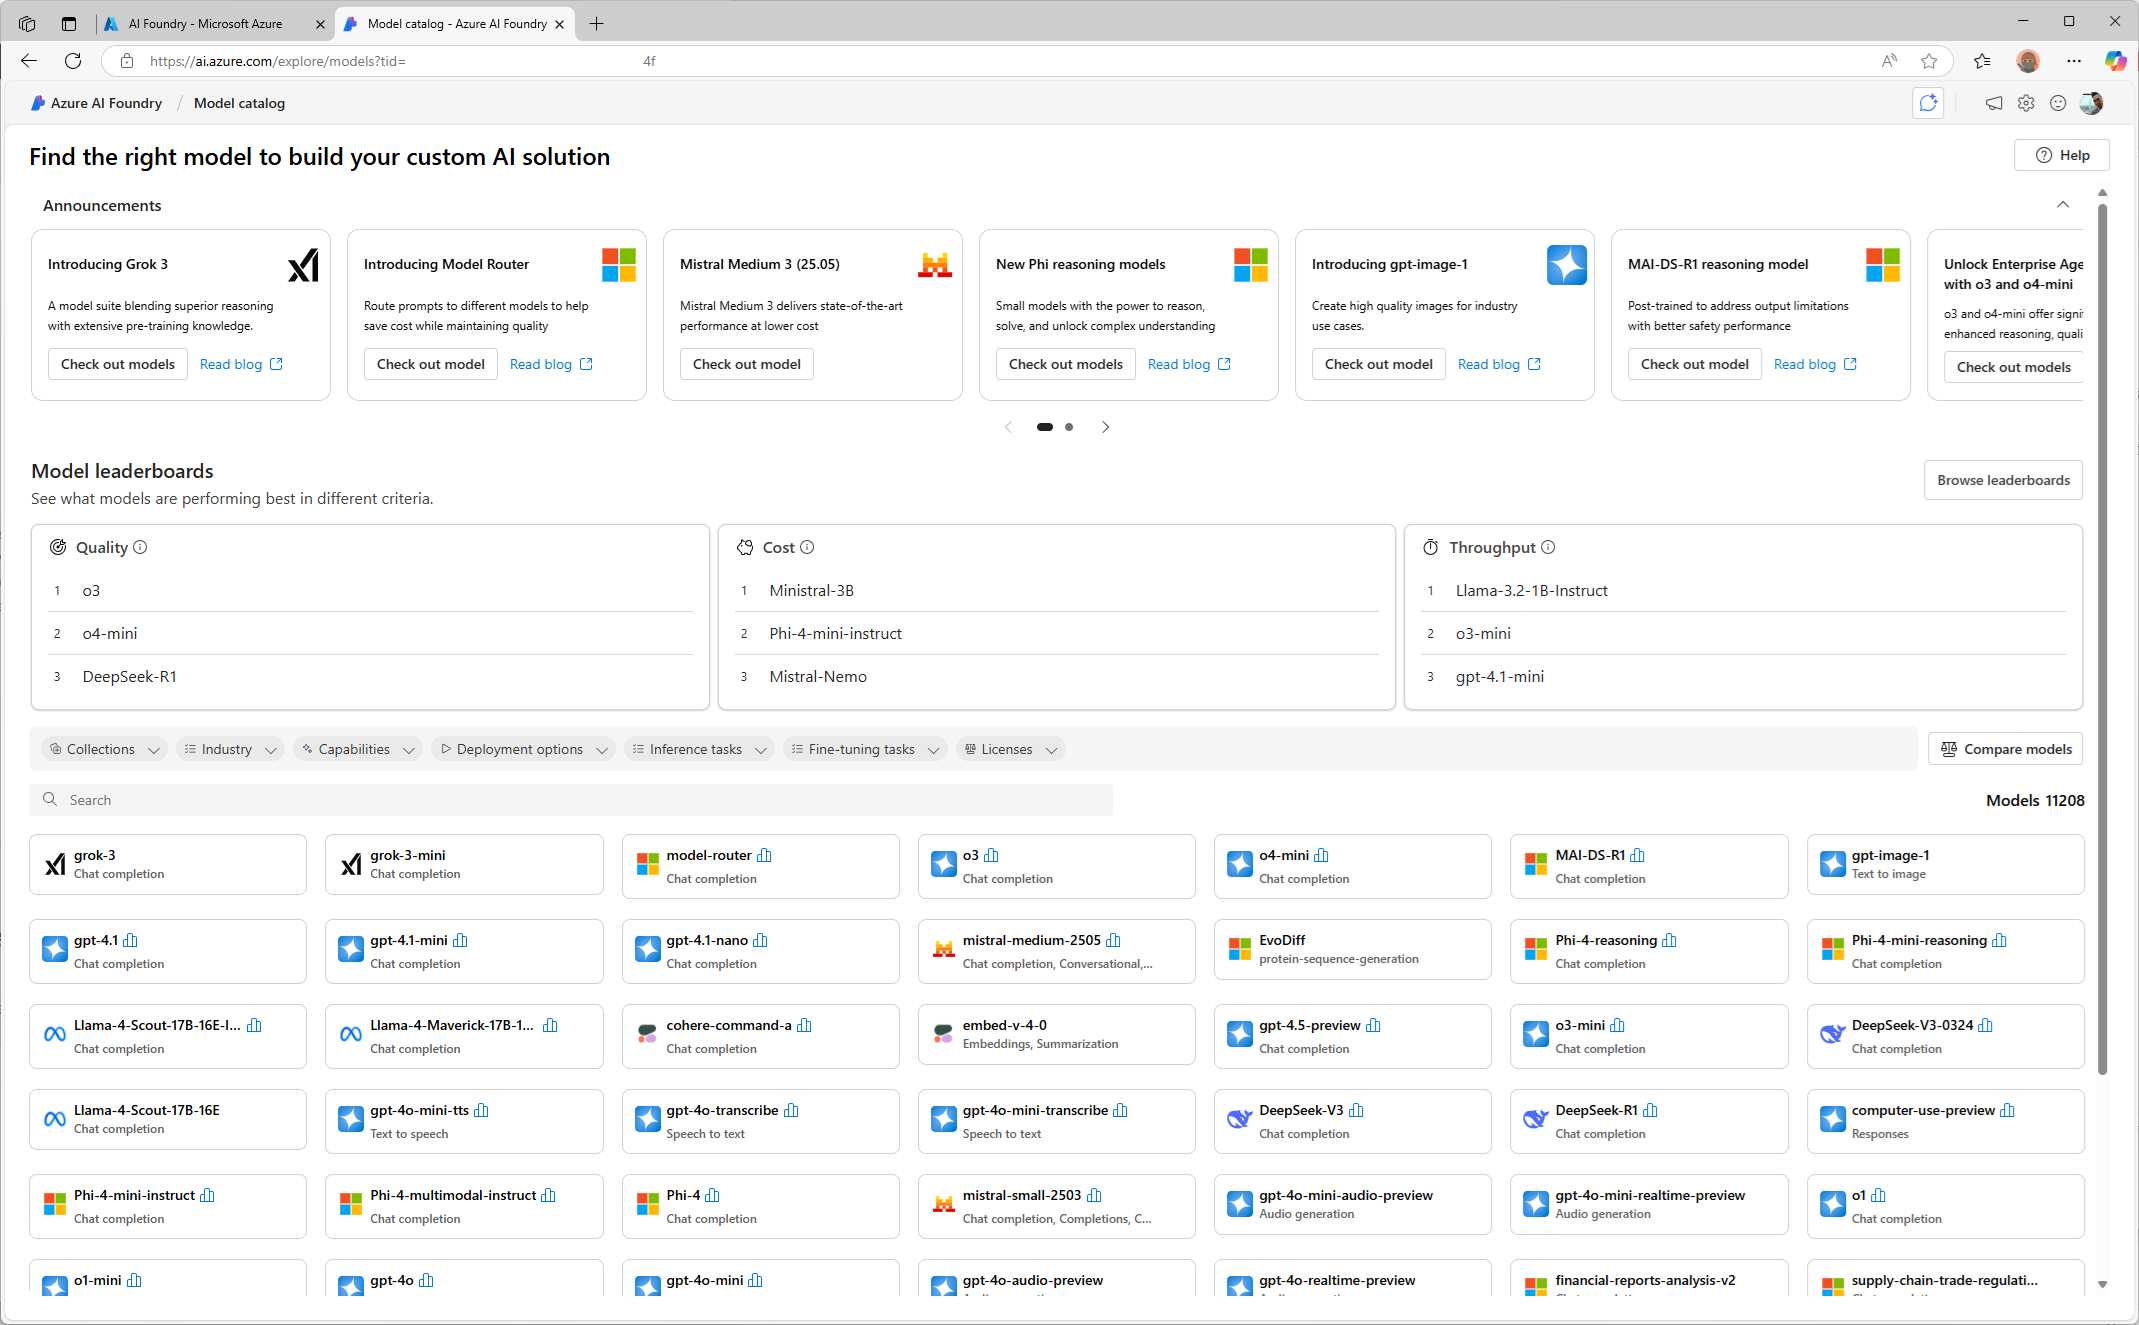Open the browser favorites list icon
The height and width of the screenshot is (1325, 2139).
[1982, 61]
